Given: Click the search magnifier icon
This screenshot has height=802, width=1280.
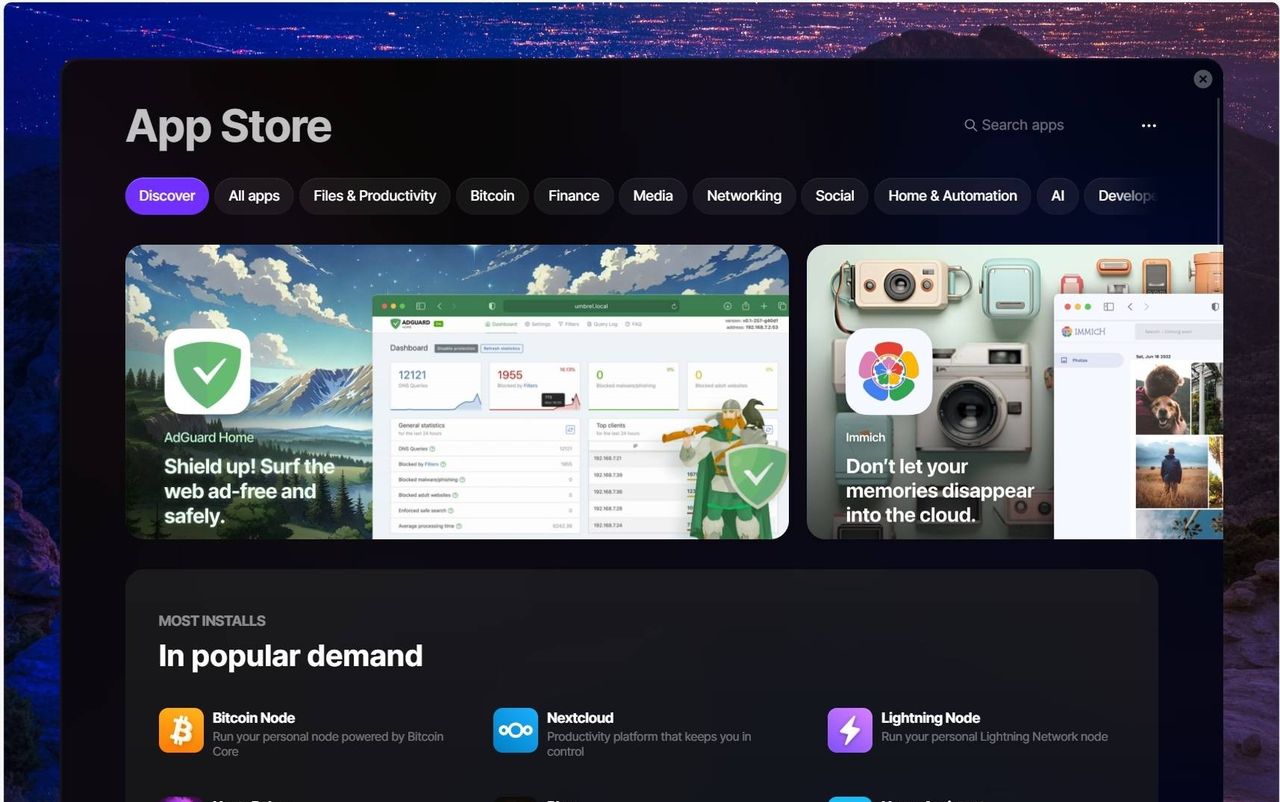Looking at the screenshot, I should 970,125.
